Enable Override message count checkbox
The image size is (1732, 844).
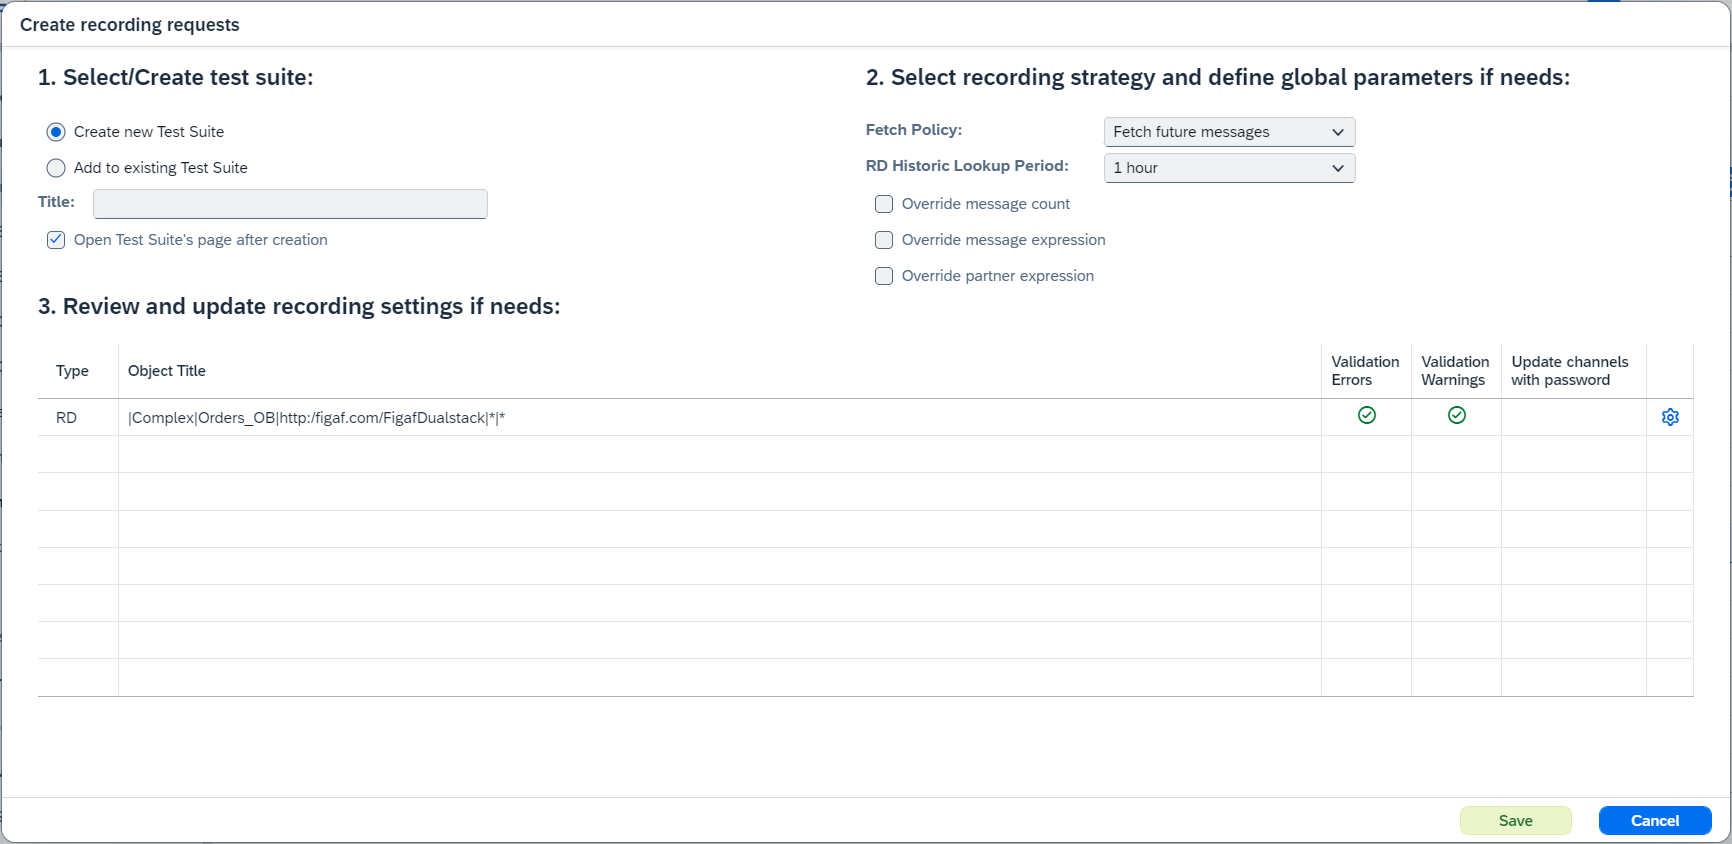pos(884,204)
